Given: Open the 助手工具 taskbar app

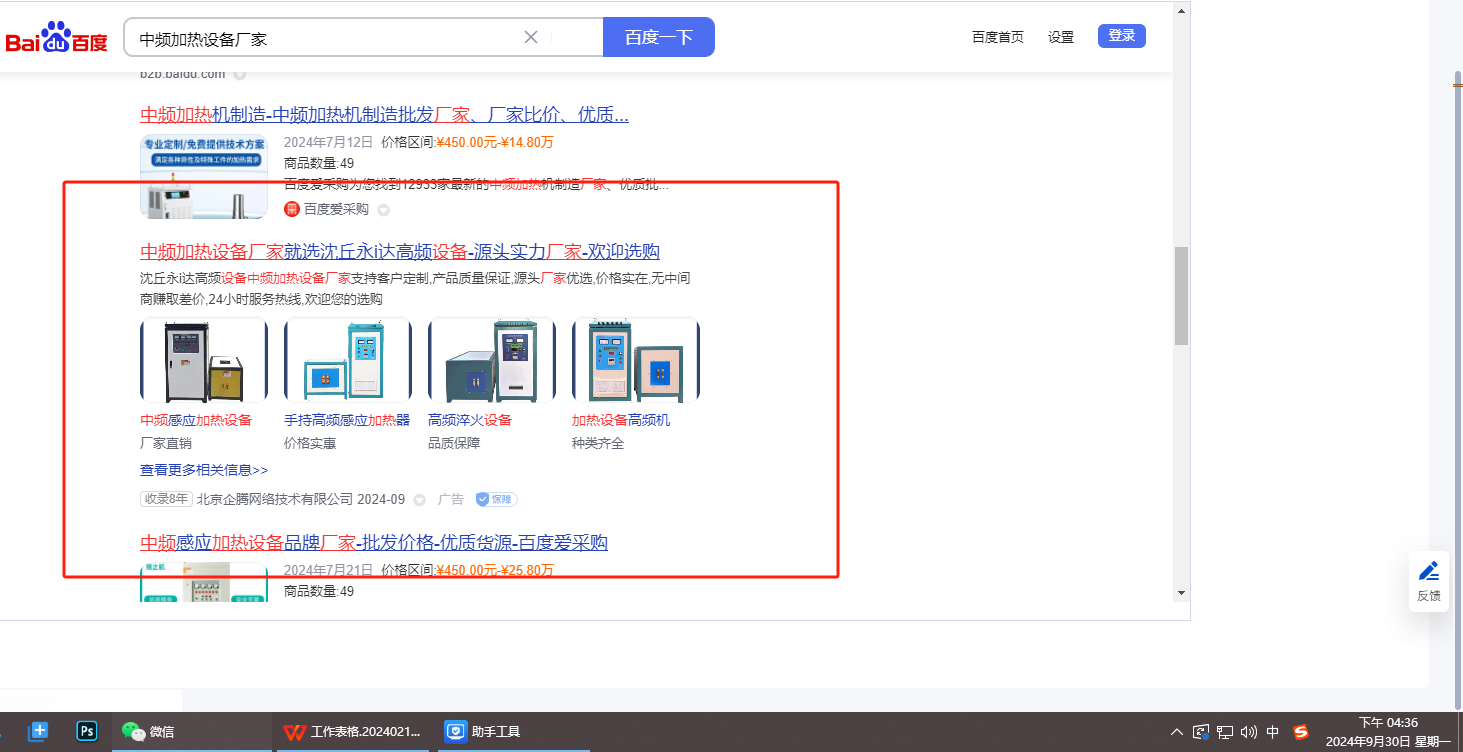Looking at the screenshot, I should 514,731.
